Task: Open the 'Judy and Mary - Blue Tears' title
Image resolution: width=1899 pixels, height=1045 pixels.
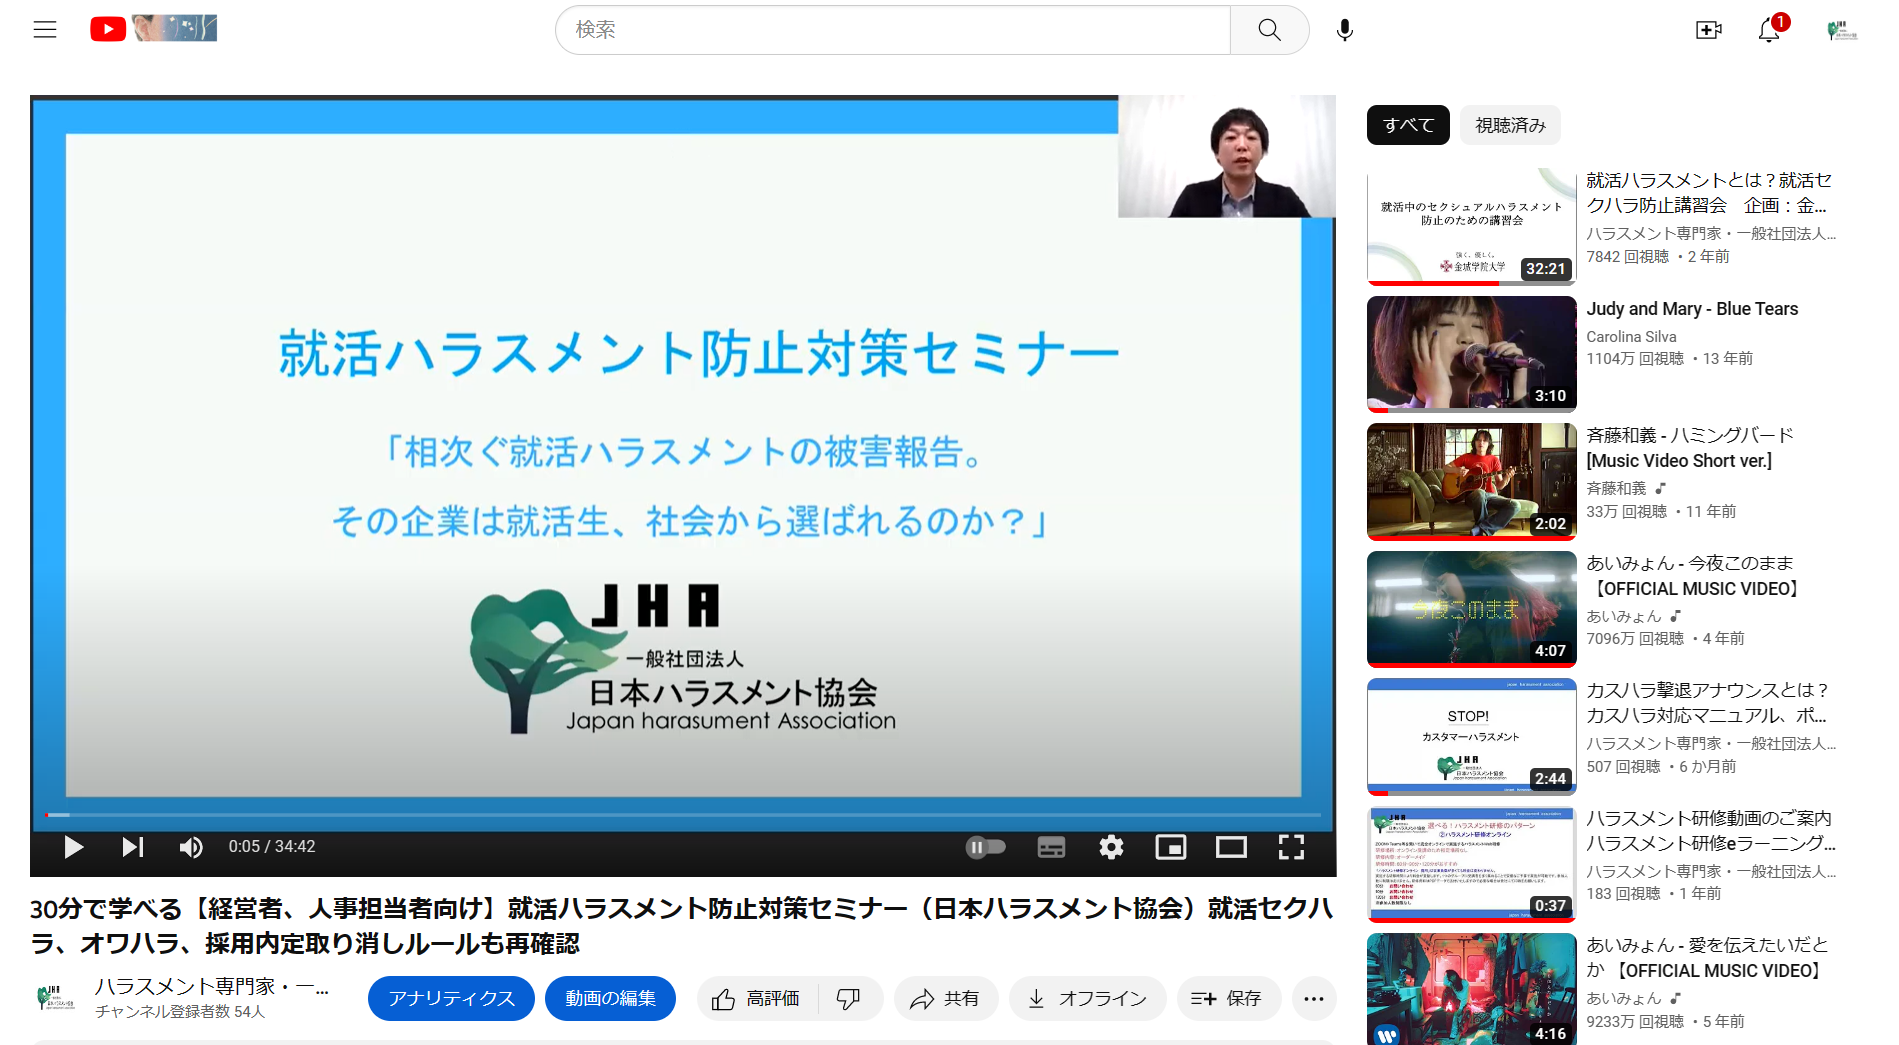Action: (1692, 309)
